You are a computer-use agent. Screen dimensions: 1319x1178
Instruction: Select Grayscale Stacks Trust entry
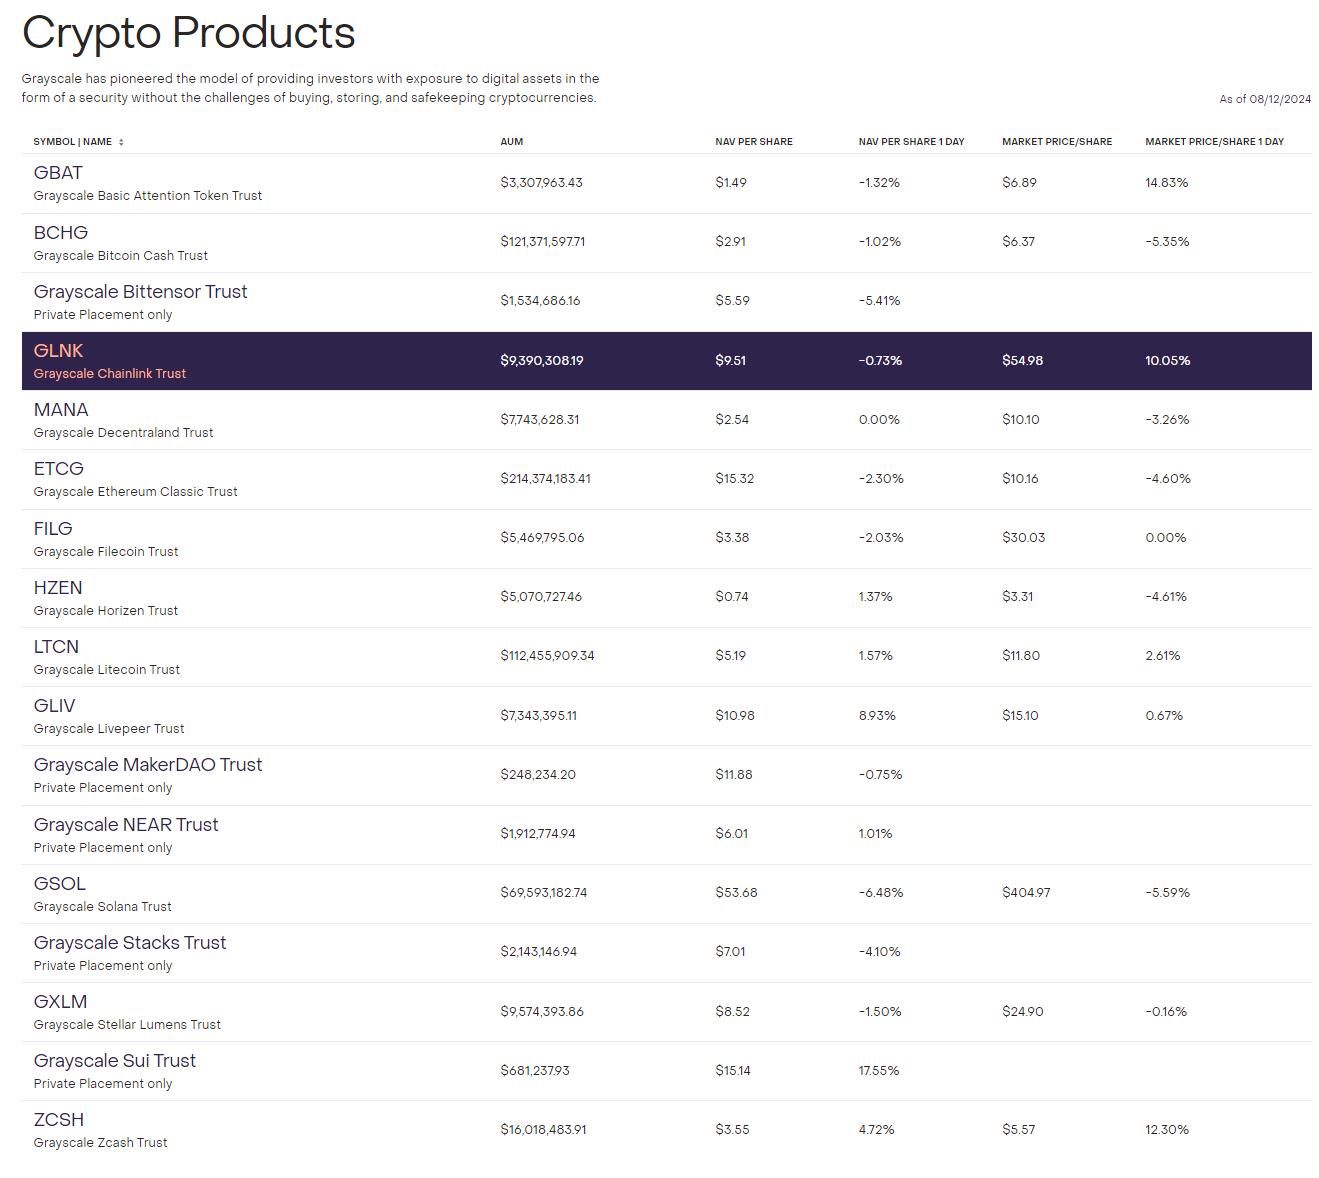point(130,943)
